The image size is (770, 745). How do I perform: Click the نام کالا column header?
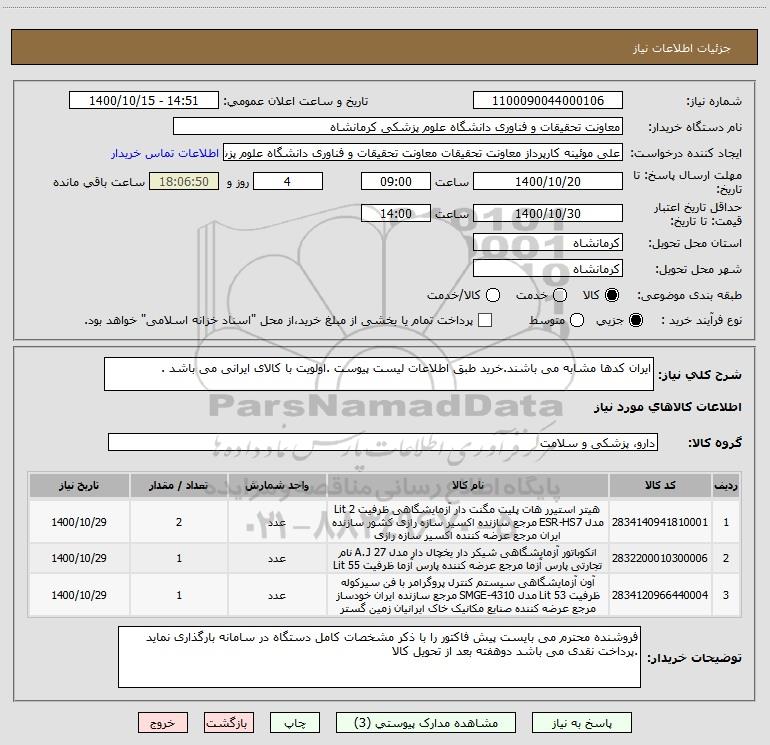point(468,486)
